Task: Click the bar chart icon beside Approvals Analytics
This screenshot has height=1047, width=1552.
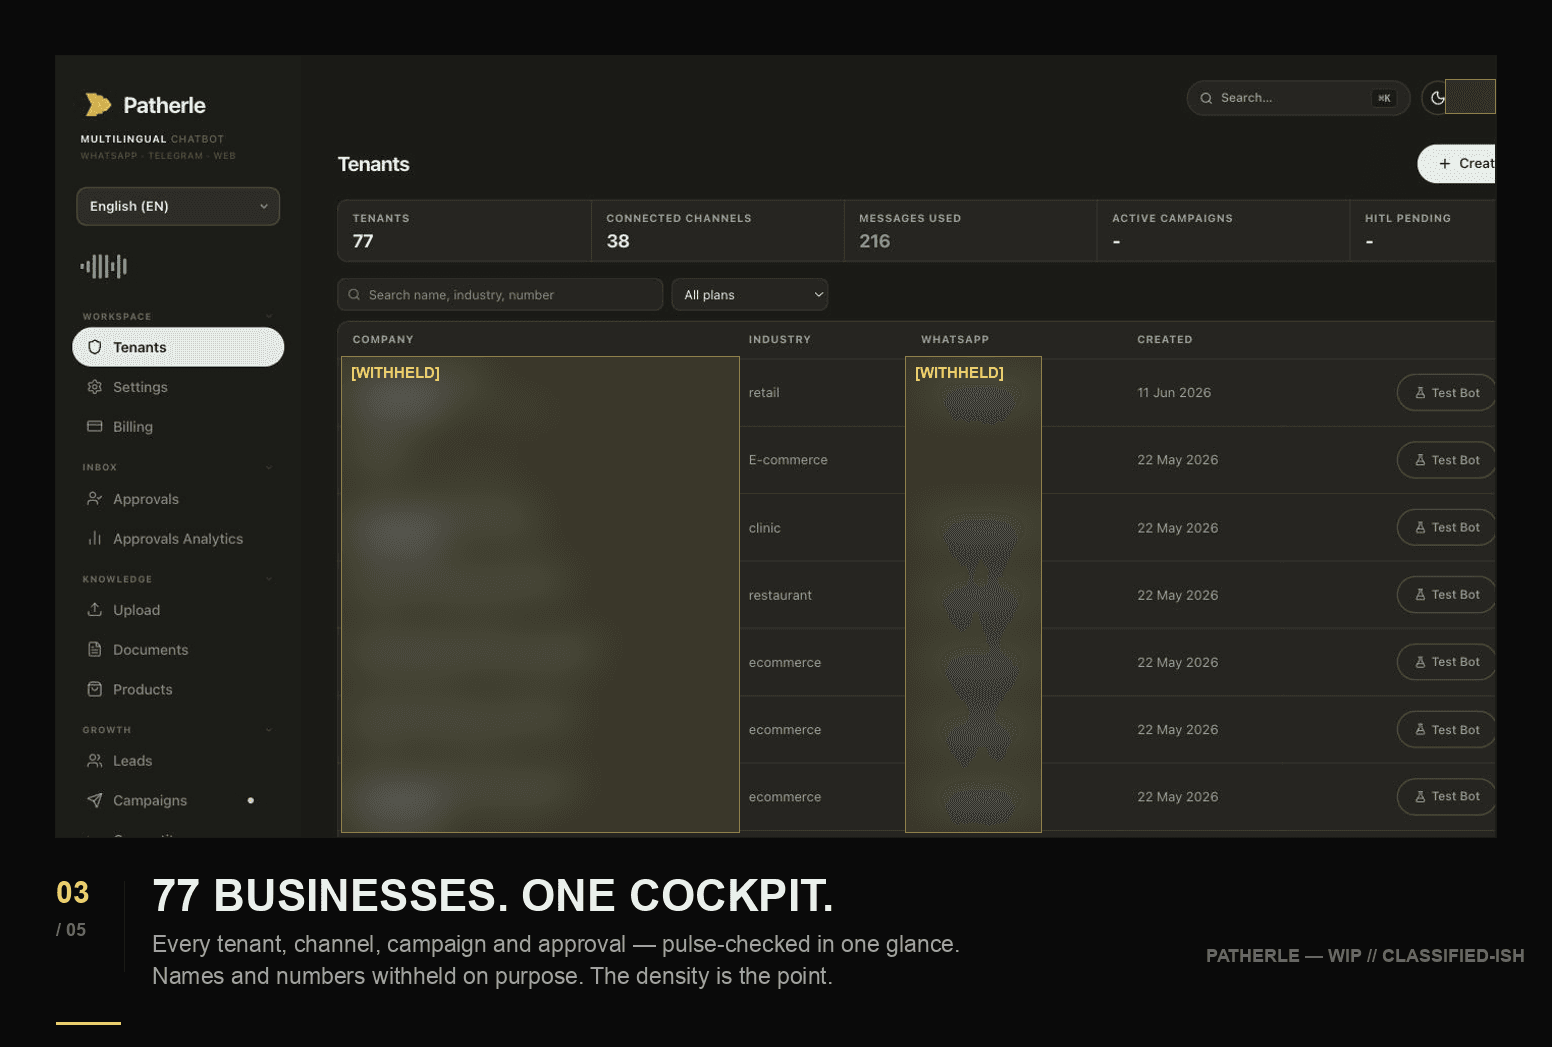Action: tap(95, 538)
